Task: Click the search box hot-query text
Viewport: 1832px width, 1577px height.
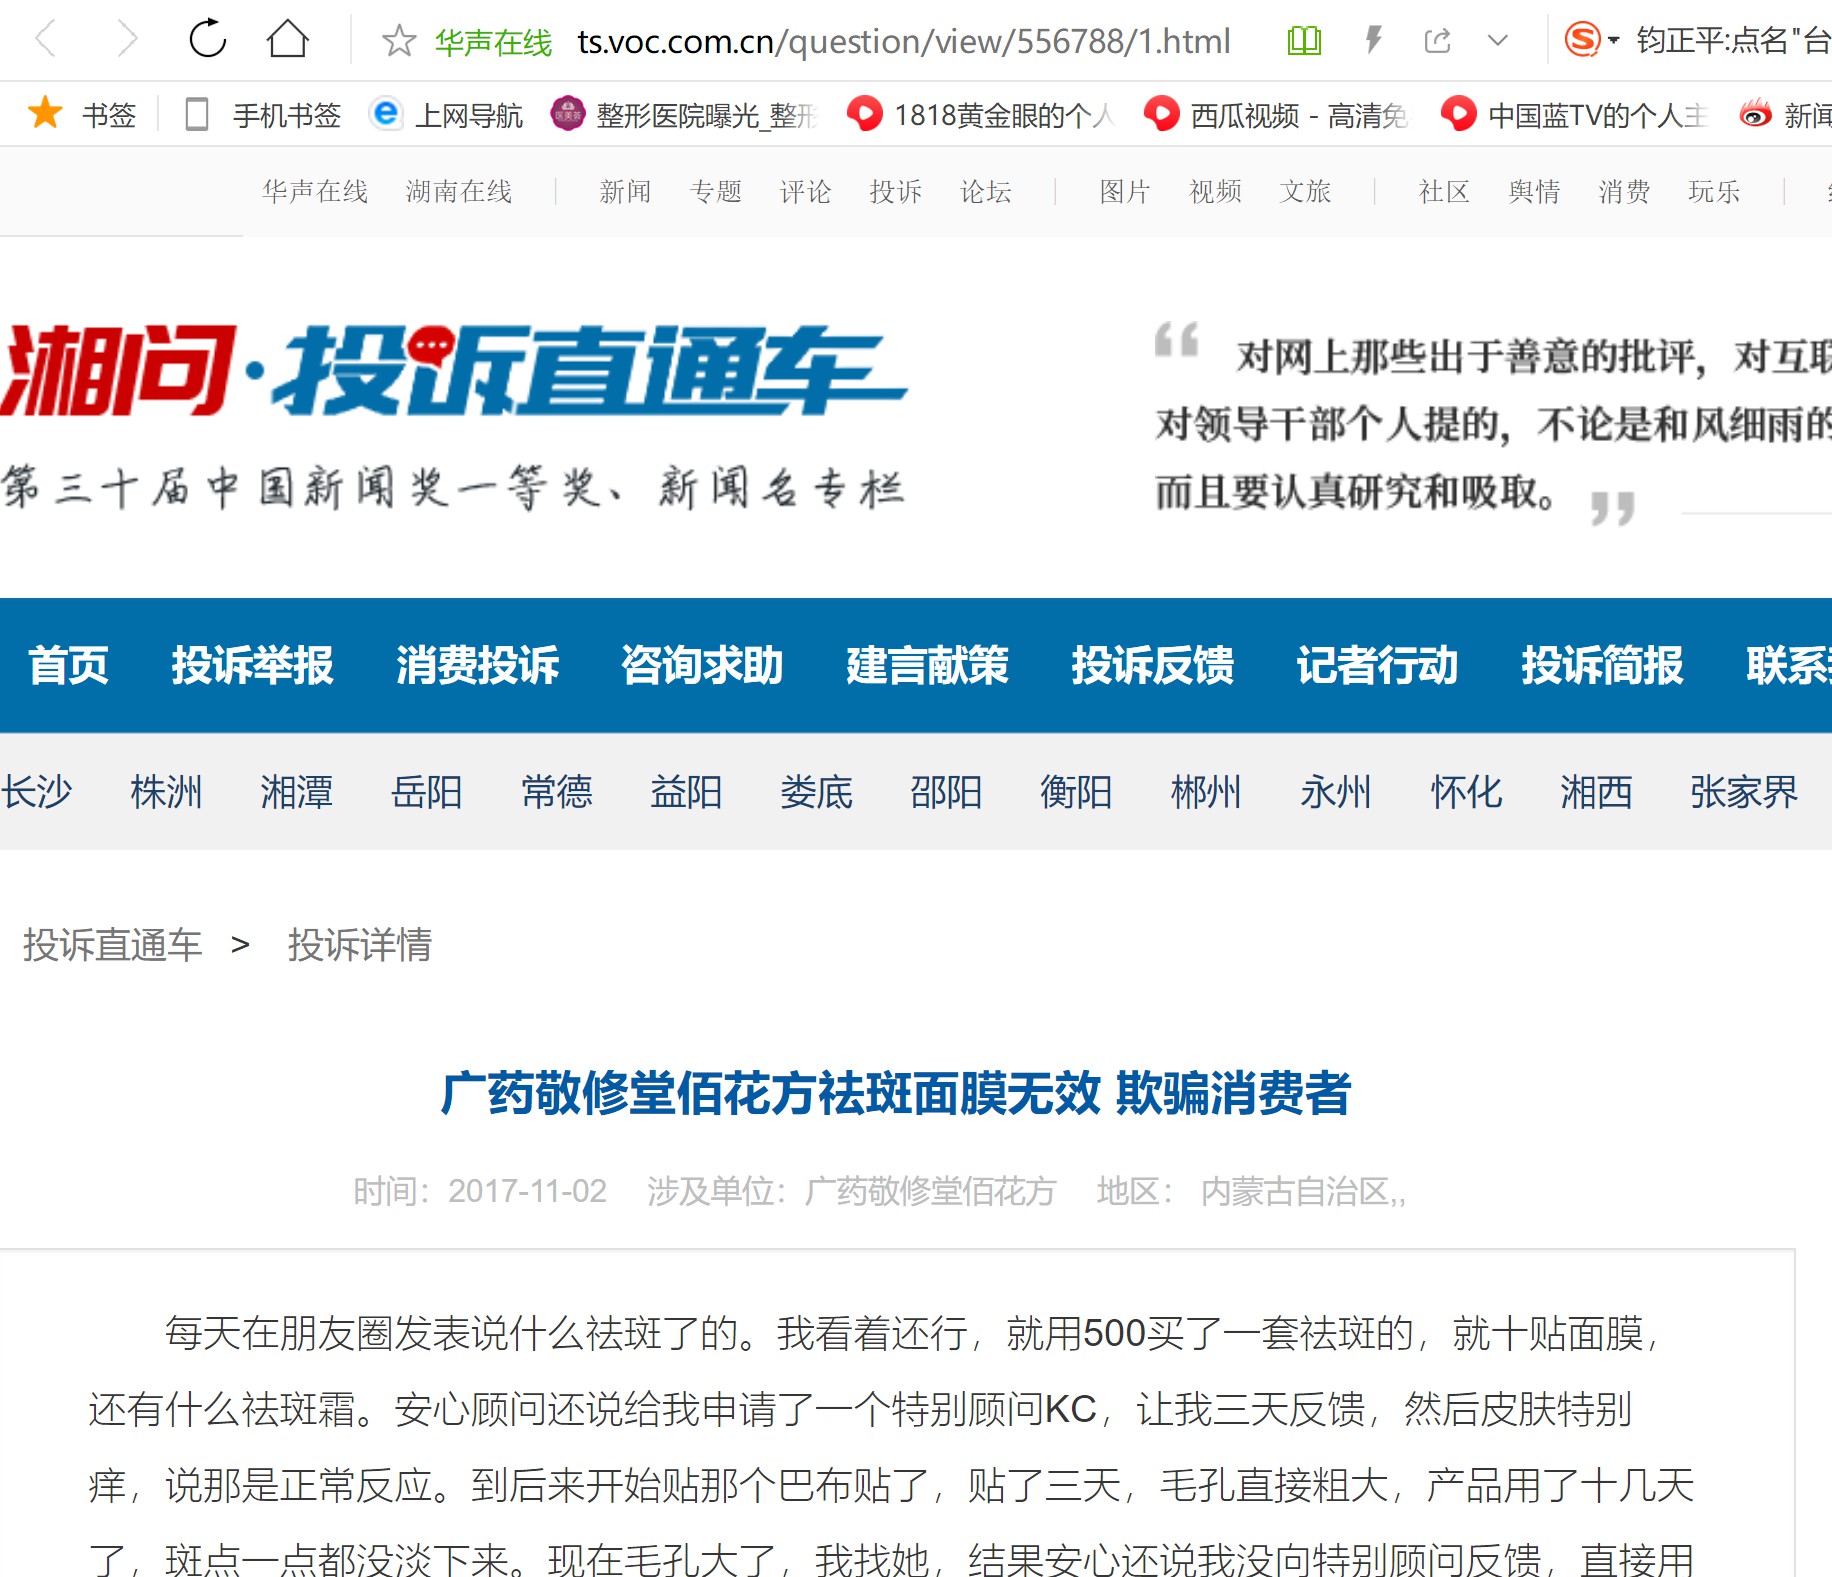Action: pyautogui.click(x=1733, y=41)
